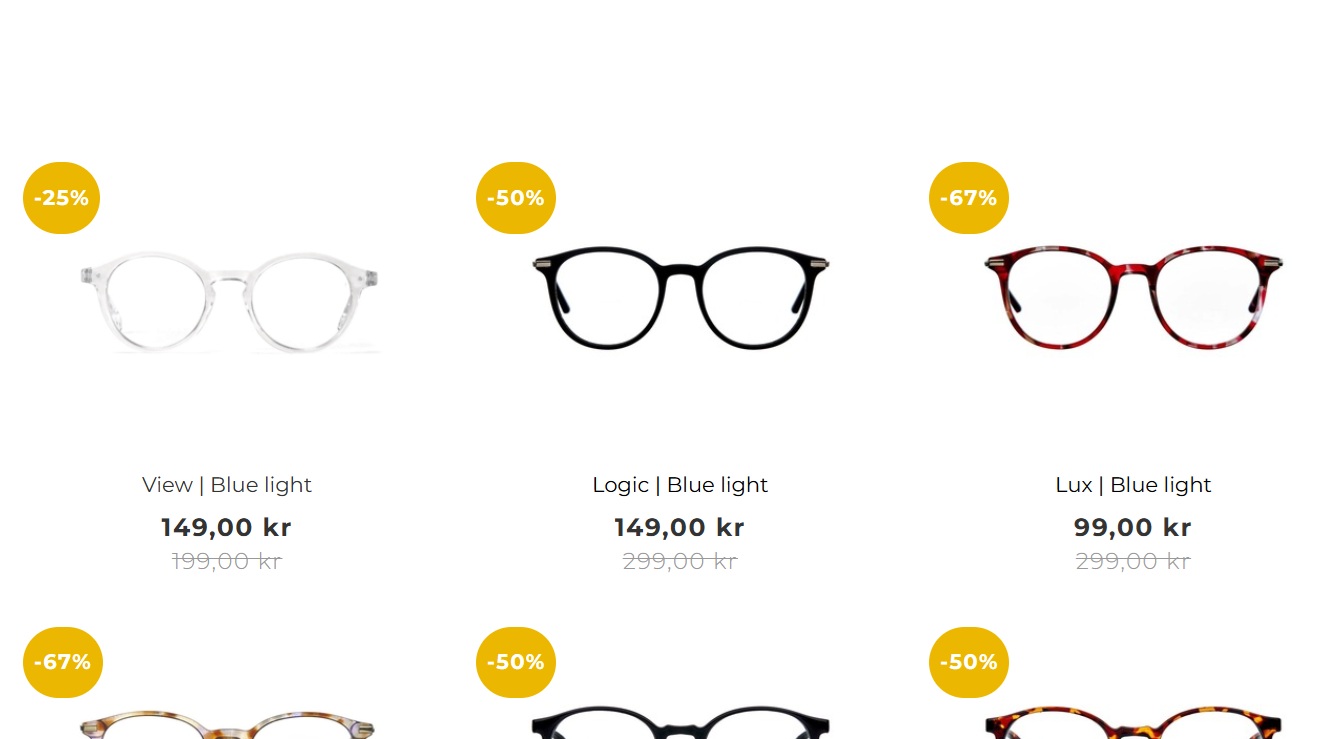Image resolution: width=1341 pixels, height=739 pixels.
Task: Click the -67% badge above Lux glasses
Action: point(969,198)
